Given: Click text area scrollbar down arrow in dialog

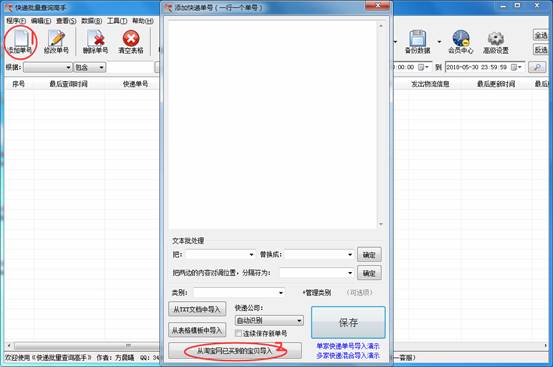Looking at the screenshot, I should pyautogui.click(x=381, y=224).
